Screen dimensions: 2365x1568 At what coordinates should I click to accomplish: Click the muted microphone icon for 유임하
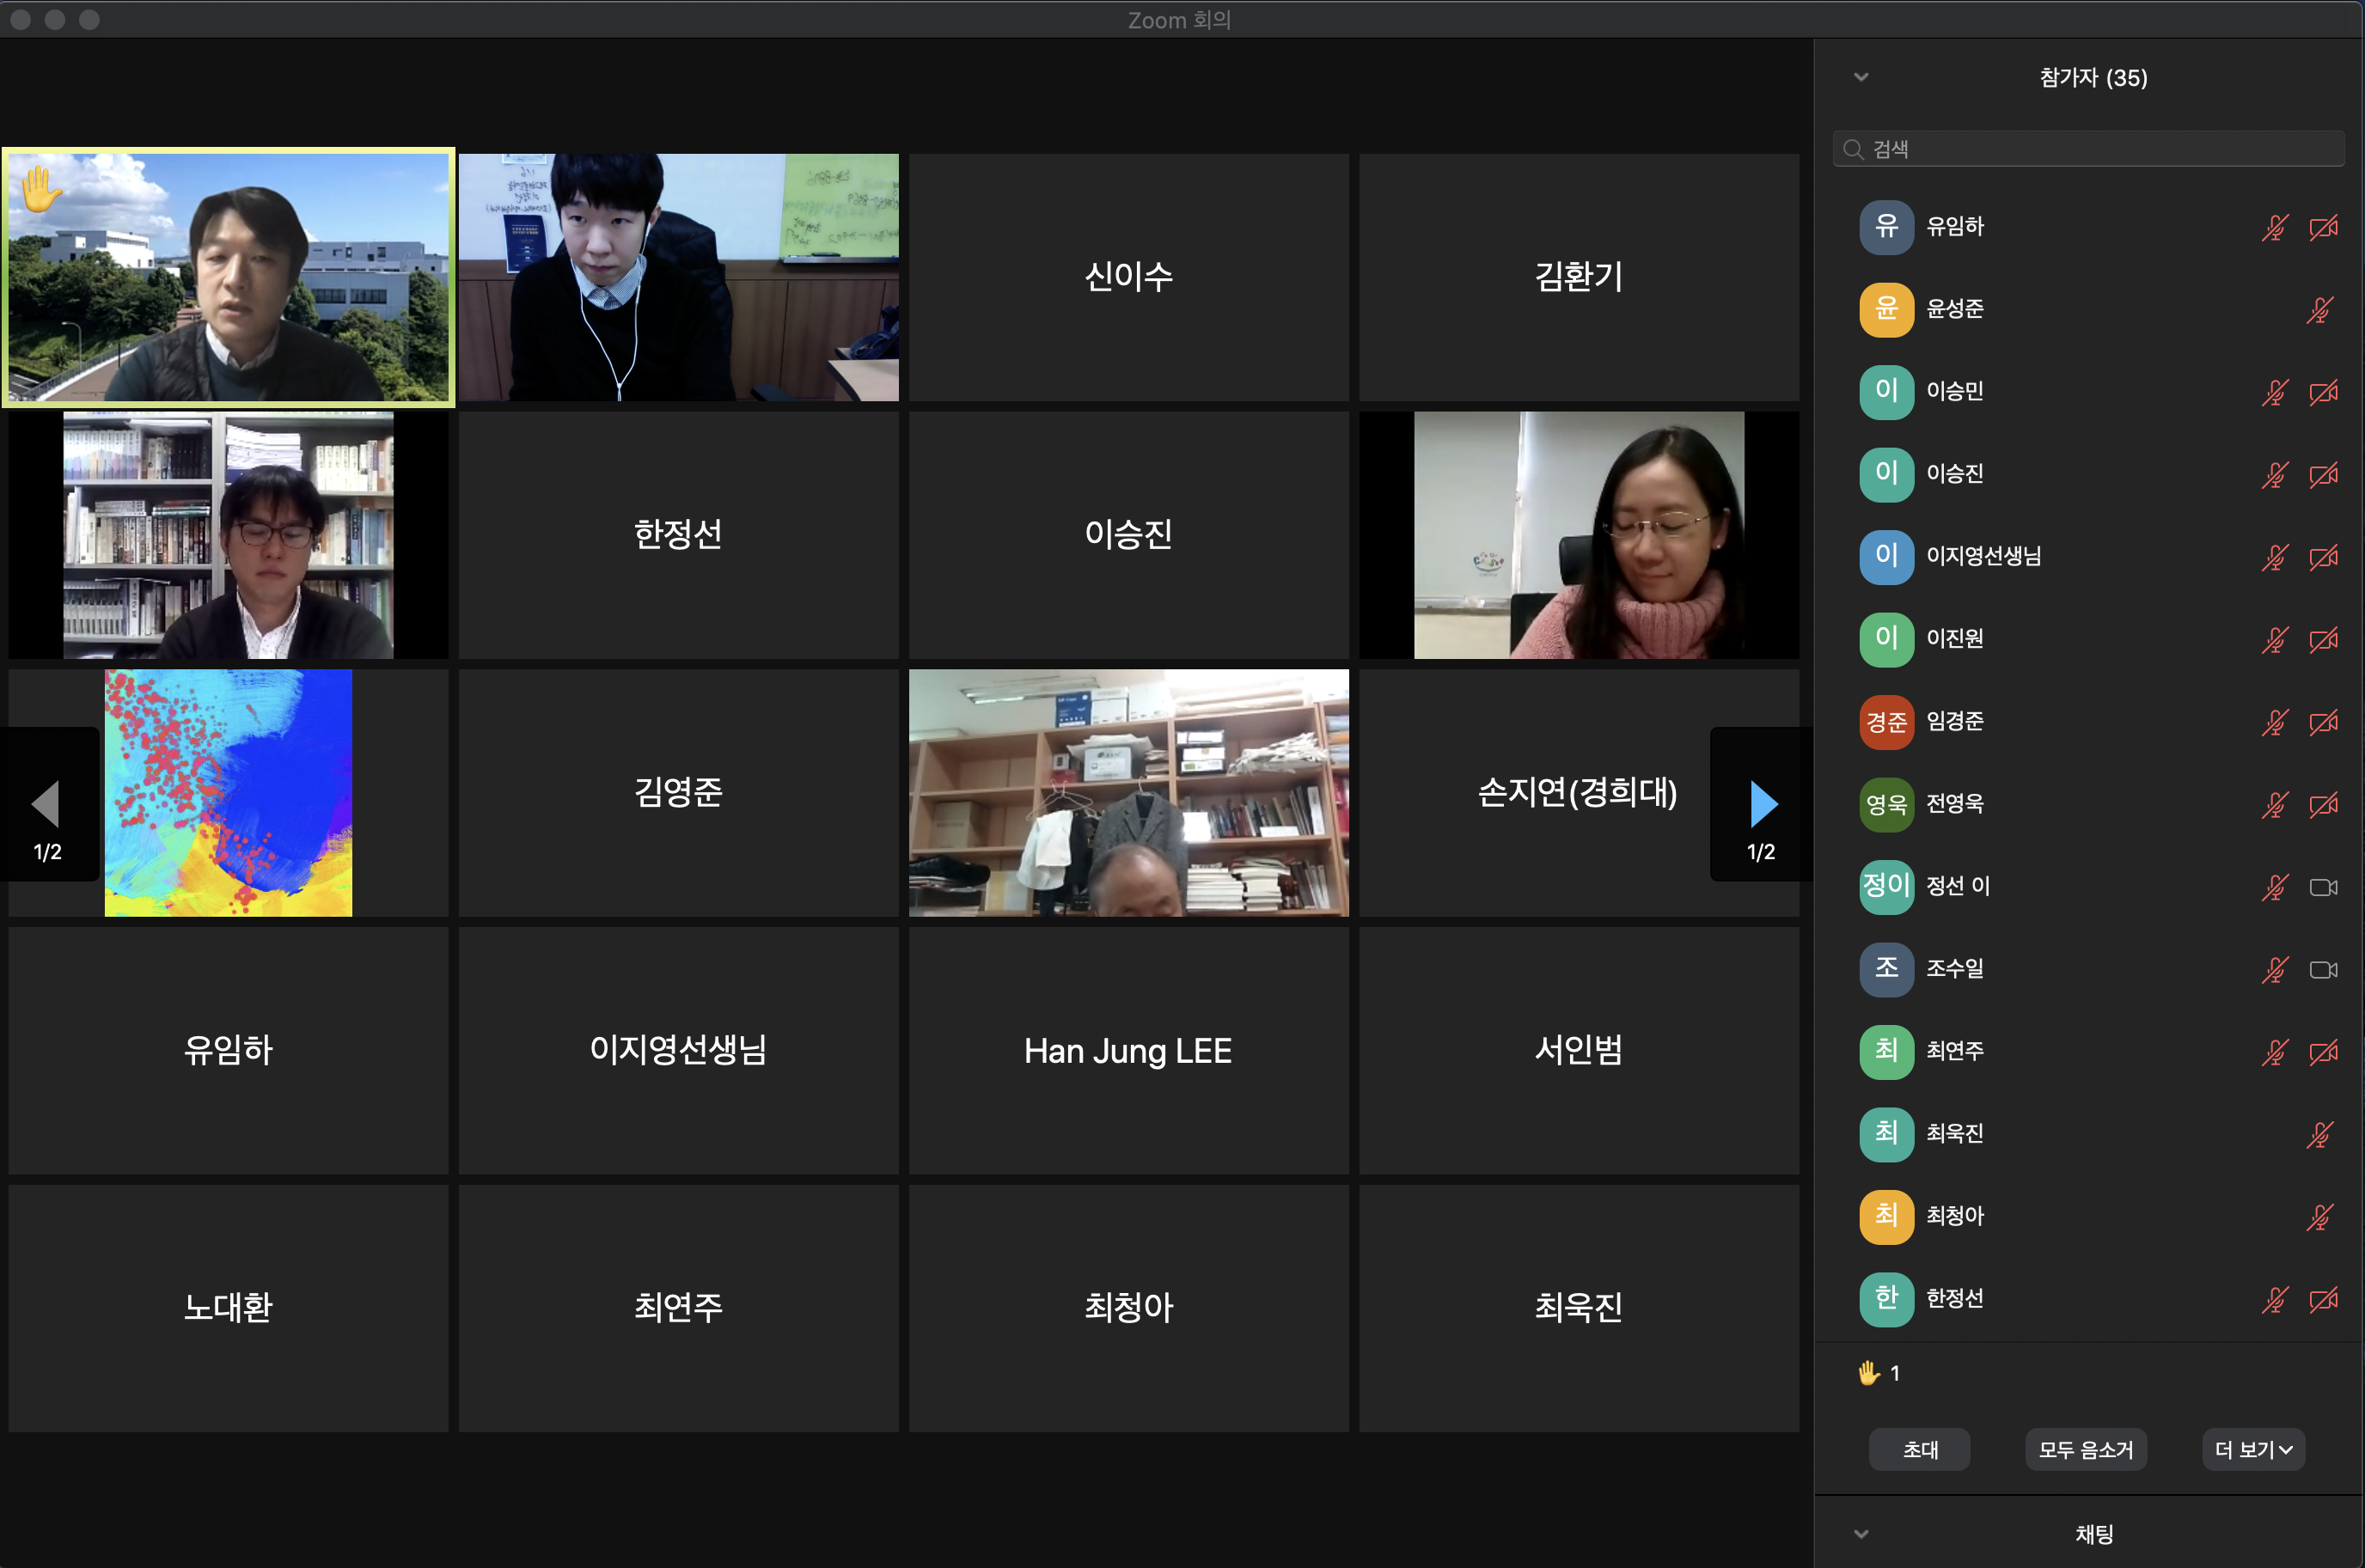coord(2275,228)
